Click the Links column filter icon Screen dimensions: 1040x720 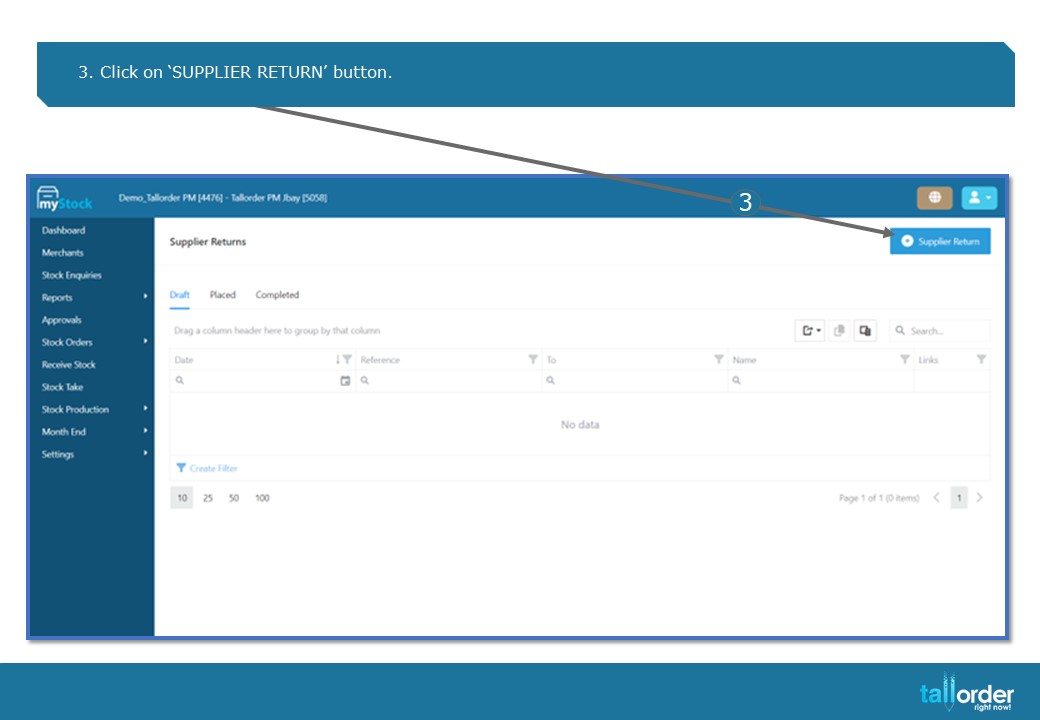coord(981,359)
